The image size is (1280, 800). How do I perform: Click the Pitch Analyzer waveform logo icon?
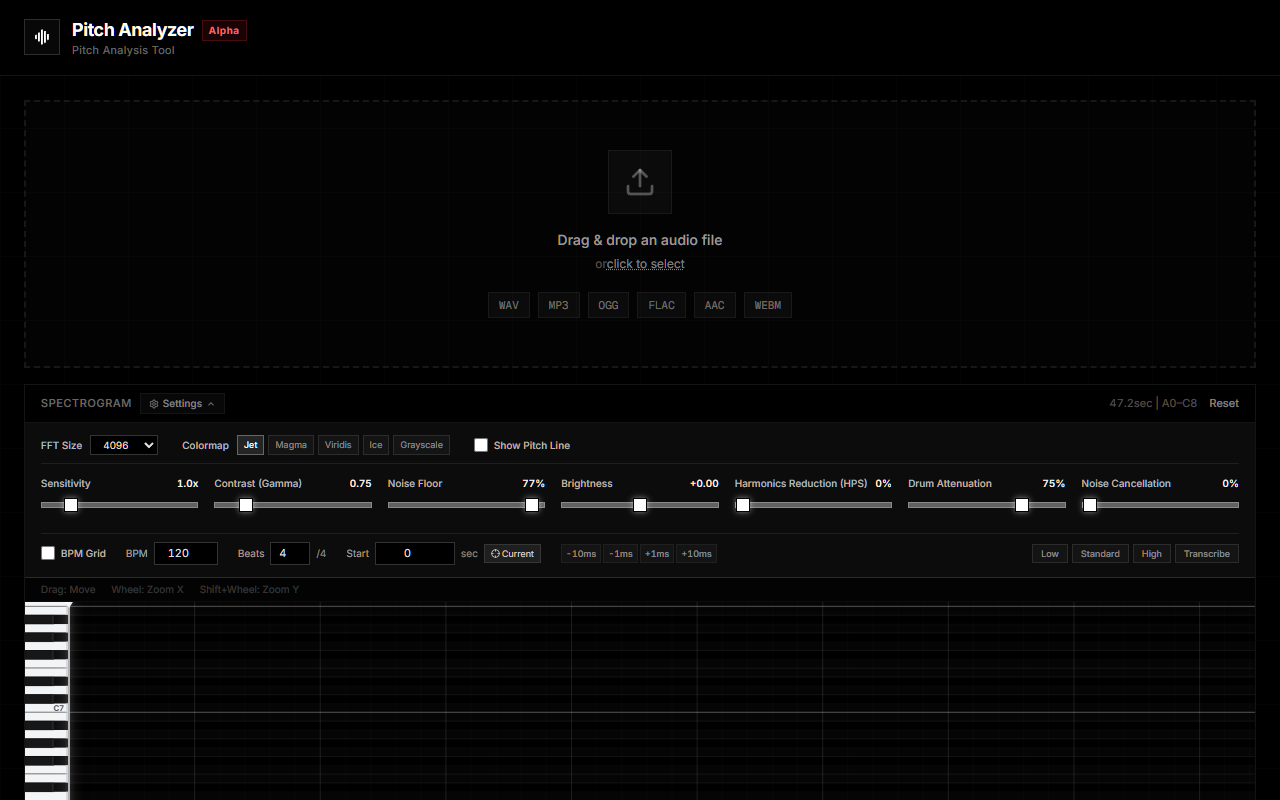coord(42,37)
